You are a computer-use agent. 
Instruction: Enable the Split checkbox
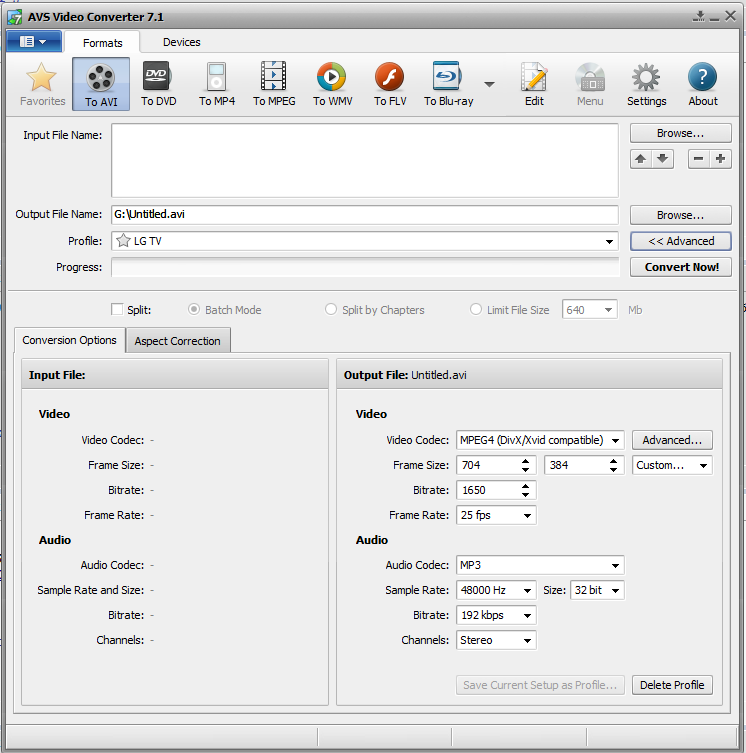(x=117, y=309)
